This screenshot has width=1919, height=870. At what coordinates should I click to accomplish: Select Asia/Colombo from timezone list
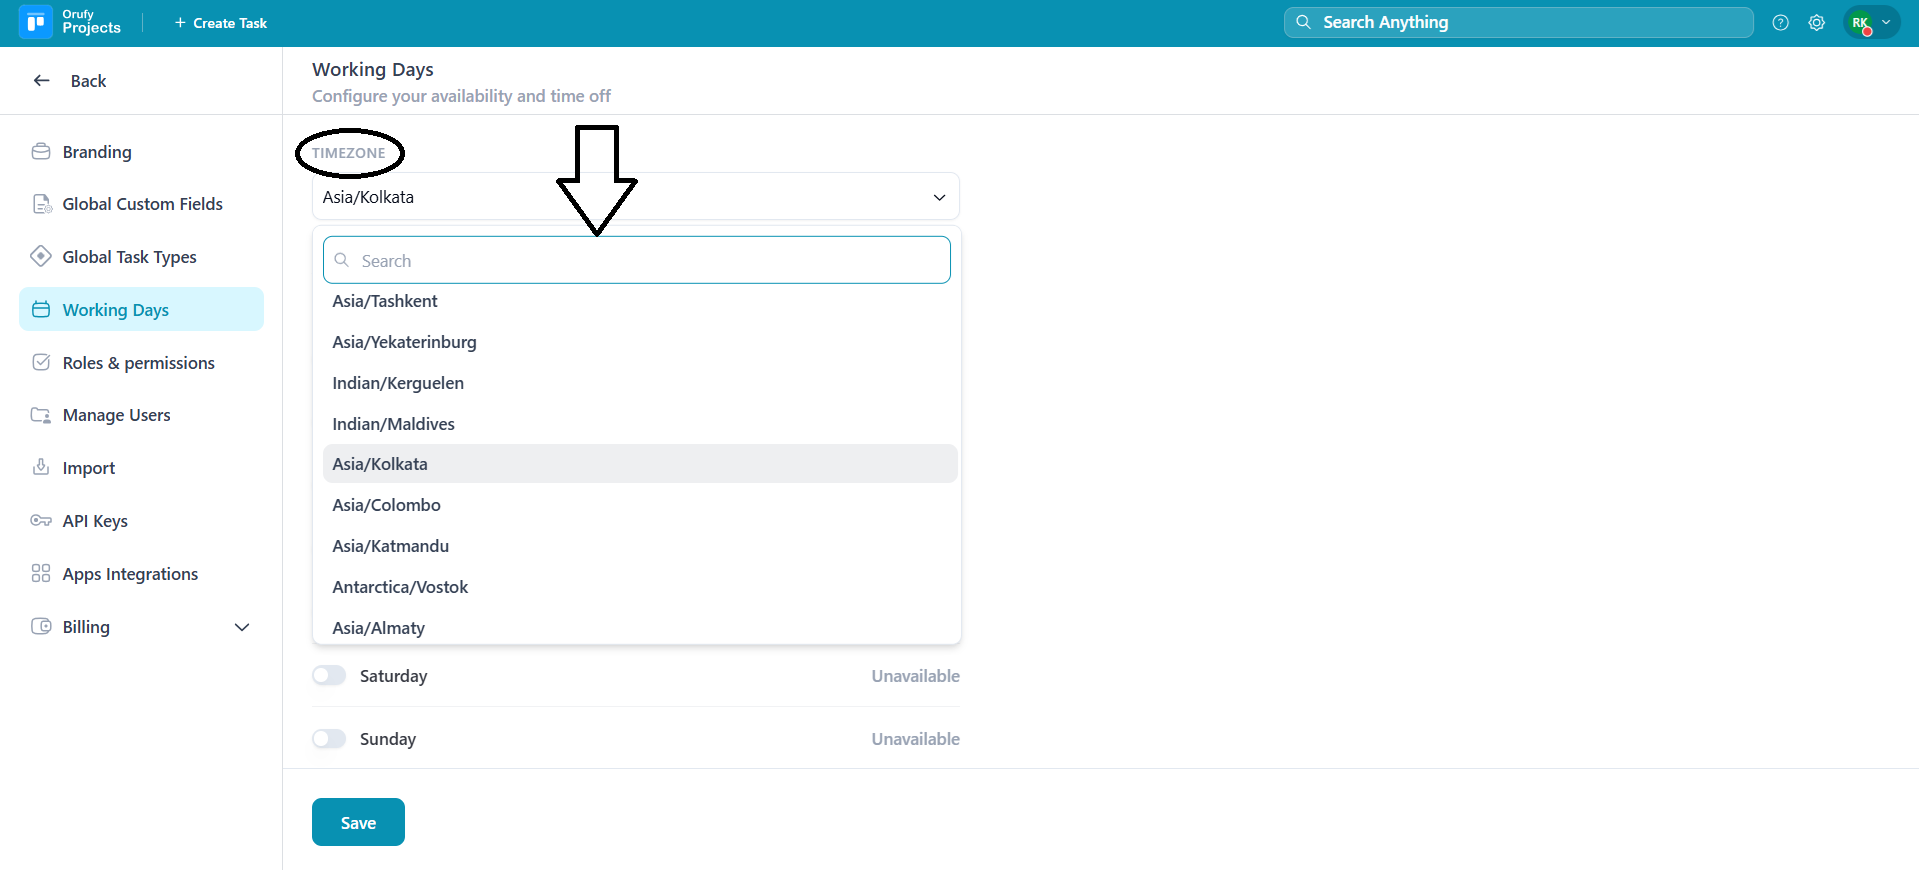coord(386,505)
